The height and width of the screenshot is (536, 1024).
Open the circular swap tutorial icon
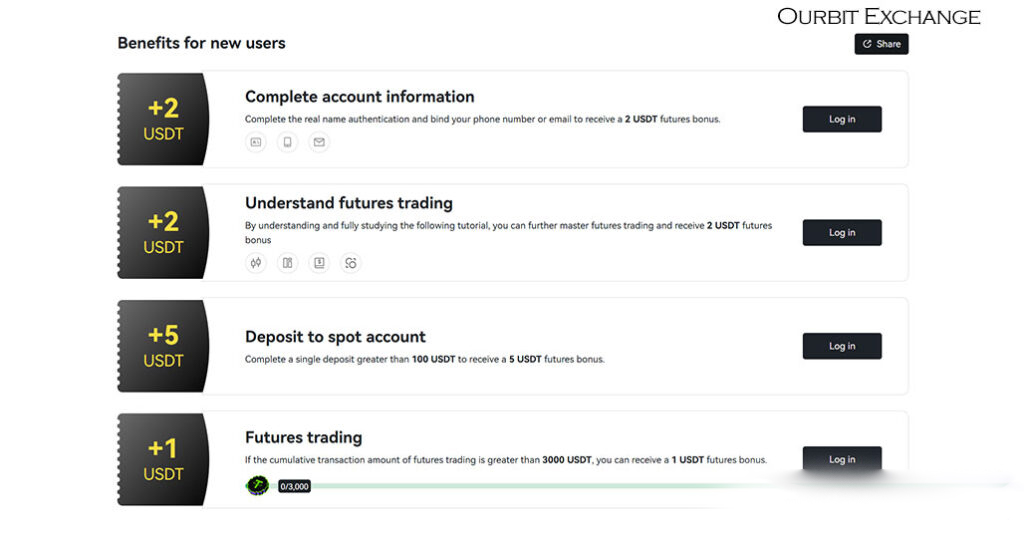point(351,263)
